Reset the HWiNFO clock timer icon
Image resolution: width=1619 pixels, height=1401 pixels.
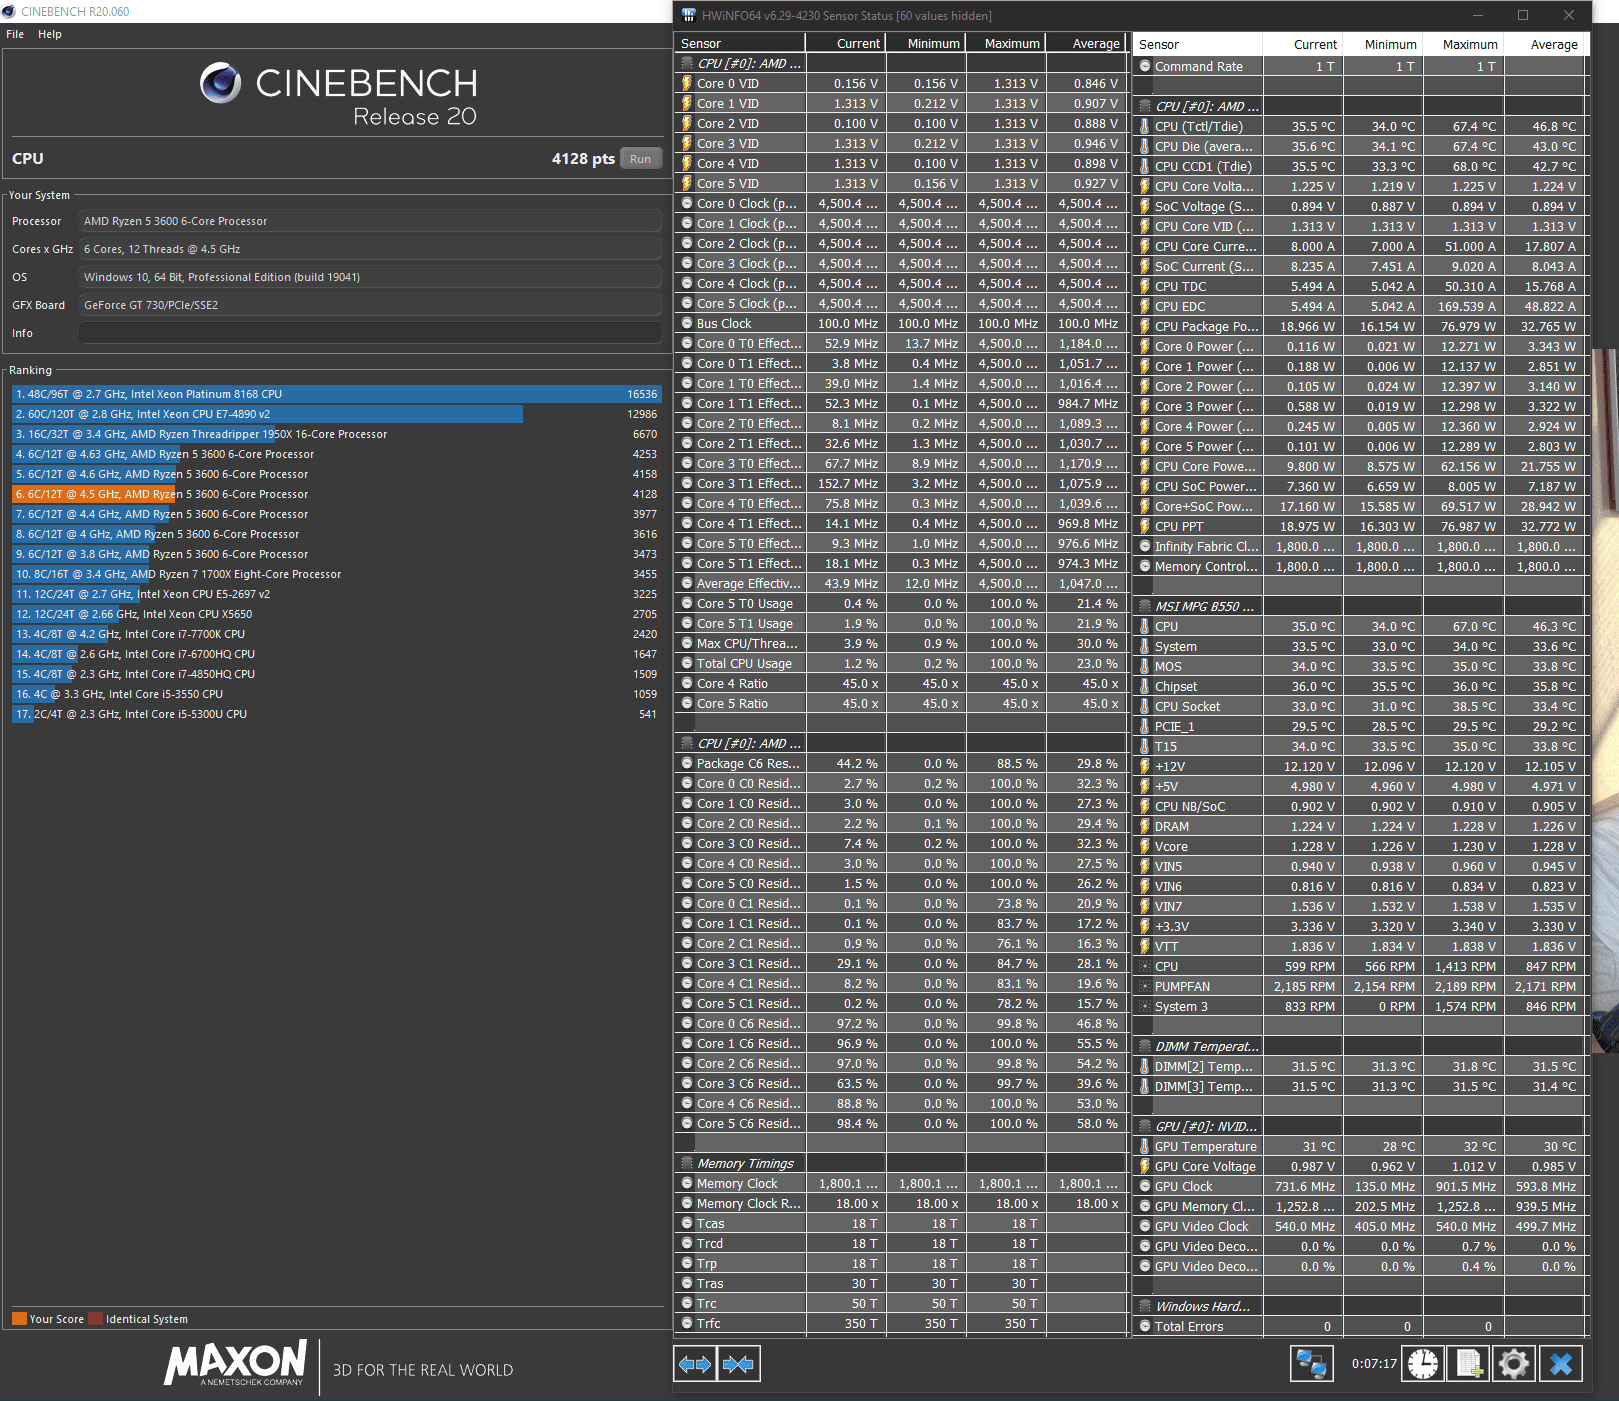point(1423,1364)
